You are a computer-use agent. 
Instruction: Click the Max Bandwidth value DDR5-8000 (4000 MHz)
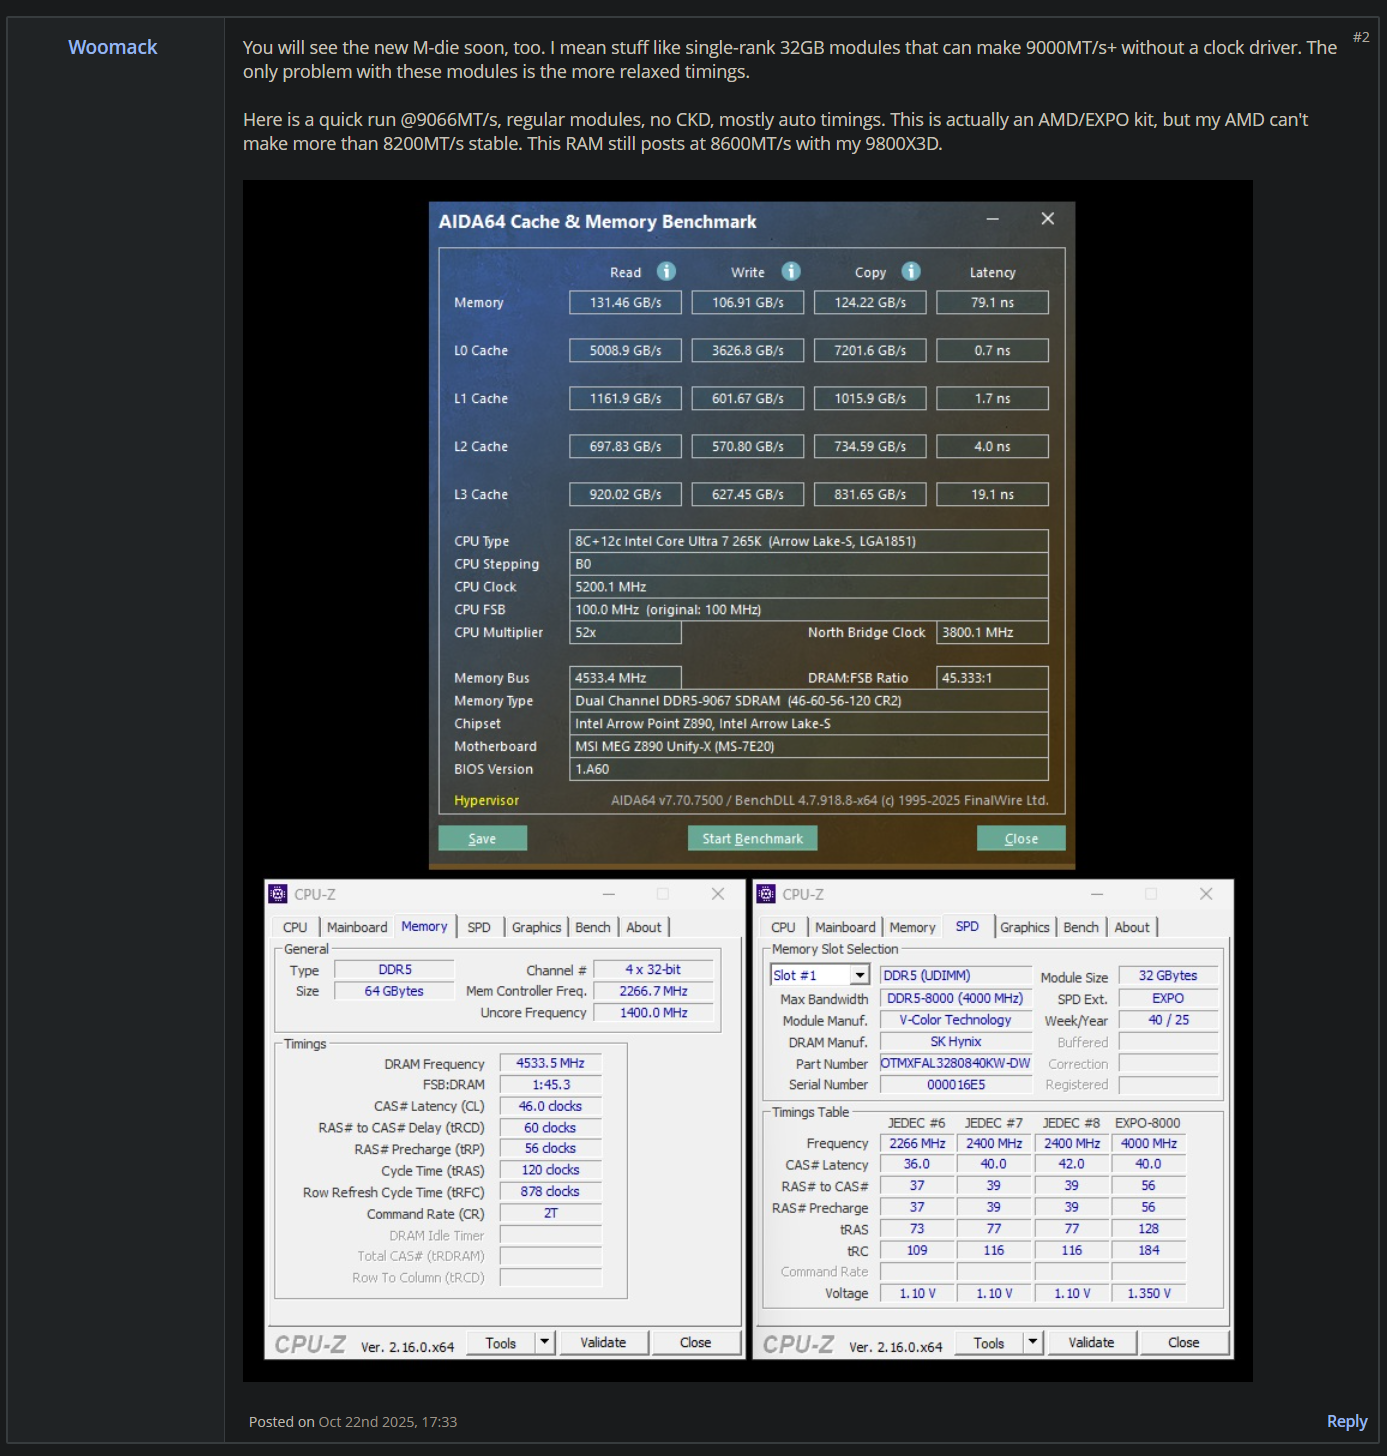955,998
